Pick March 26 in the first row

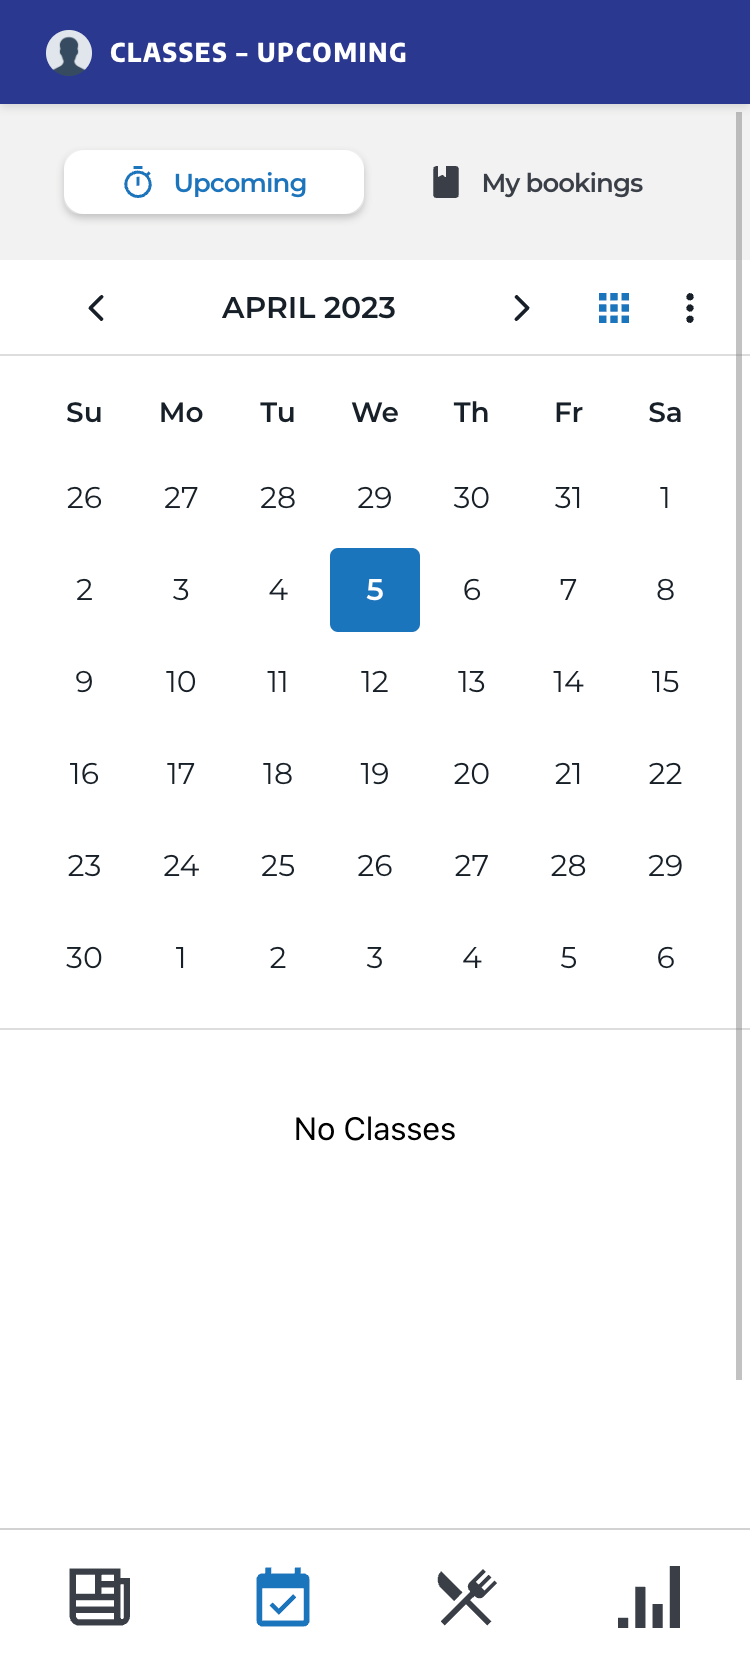click(x=84, y=498)
